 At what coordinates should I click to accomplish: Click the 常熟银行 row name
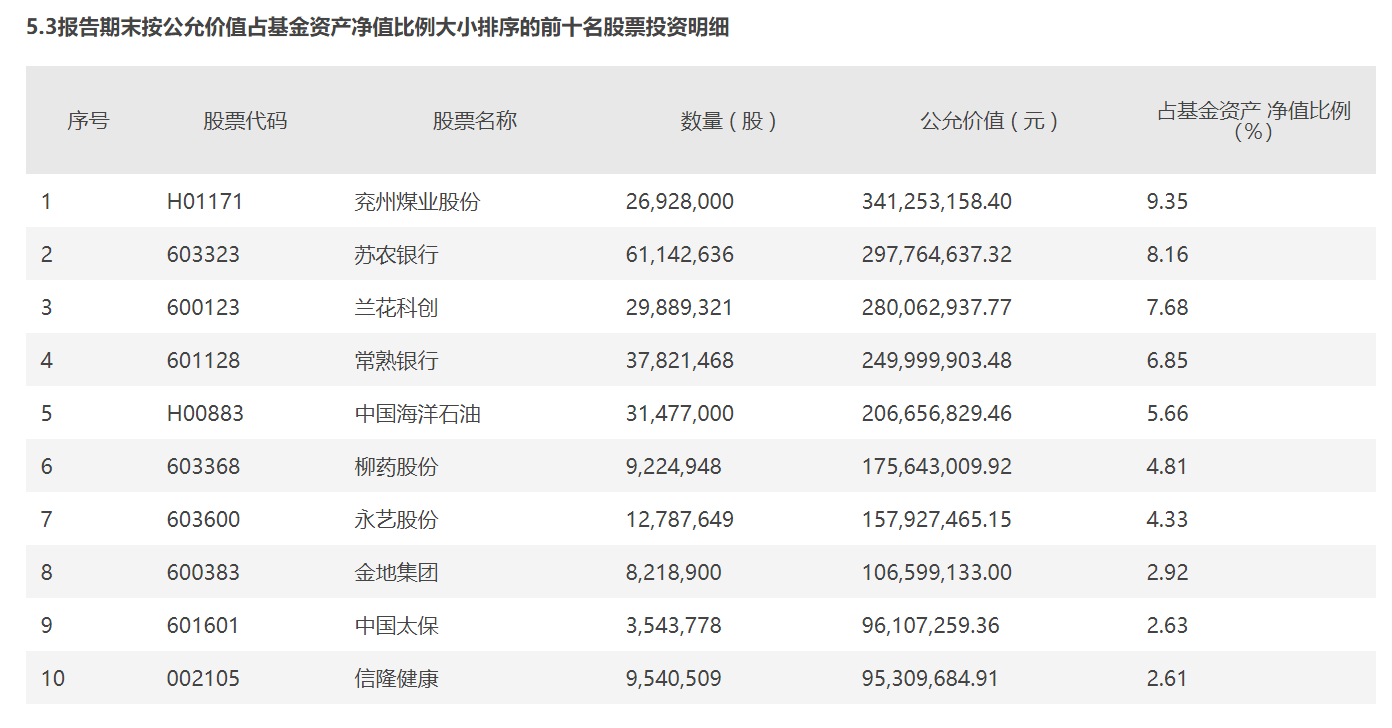tap(397, 361)
